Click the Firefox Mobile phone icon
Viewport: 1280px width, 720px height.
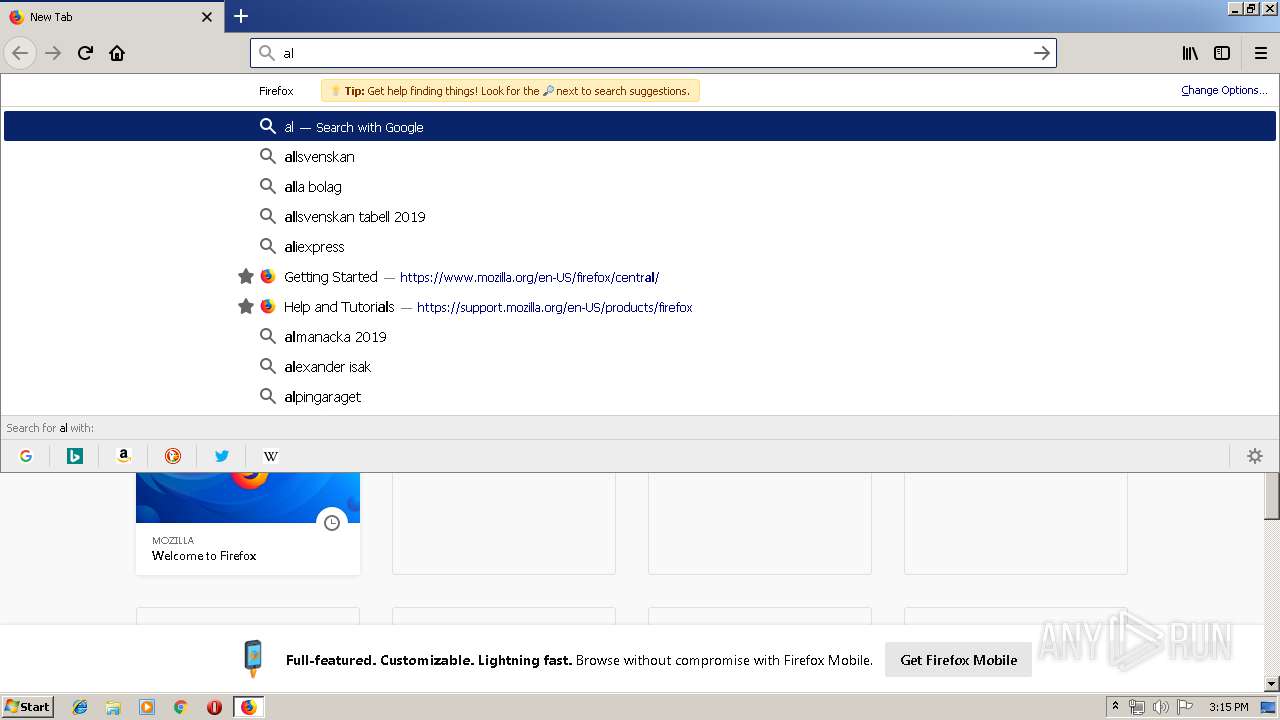pos(254,659)
